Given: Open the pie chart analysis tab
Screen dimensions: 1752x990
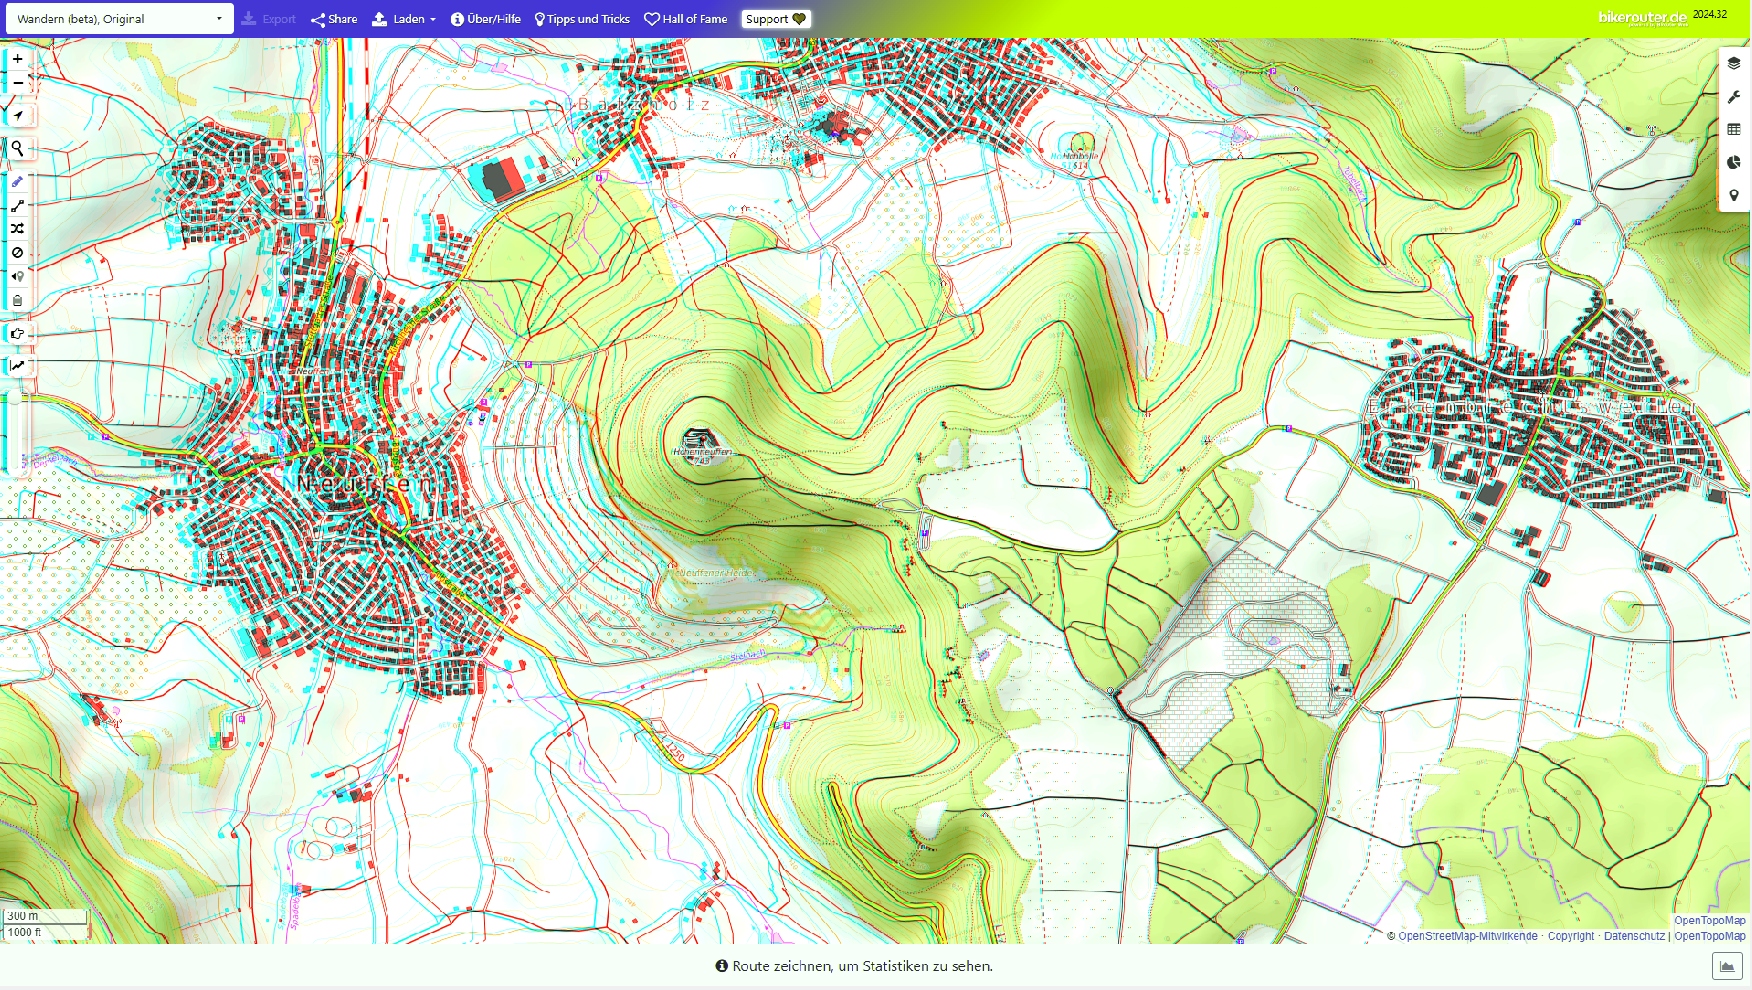Looking at the screenshot, I should pos(1734,163).
